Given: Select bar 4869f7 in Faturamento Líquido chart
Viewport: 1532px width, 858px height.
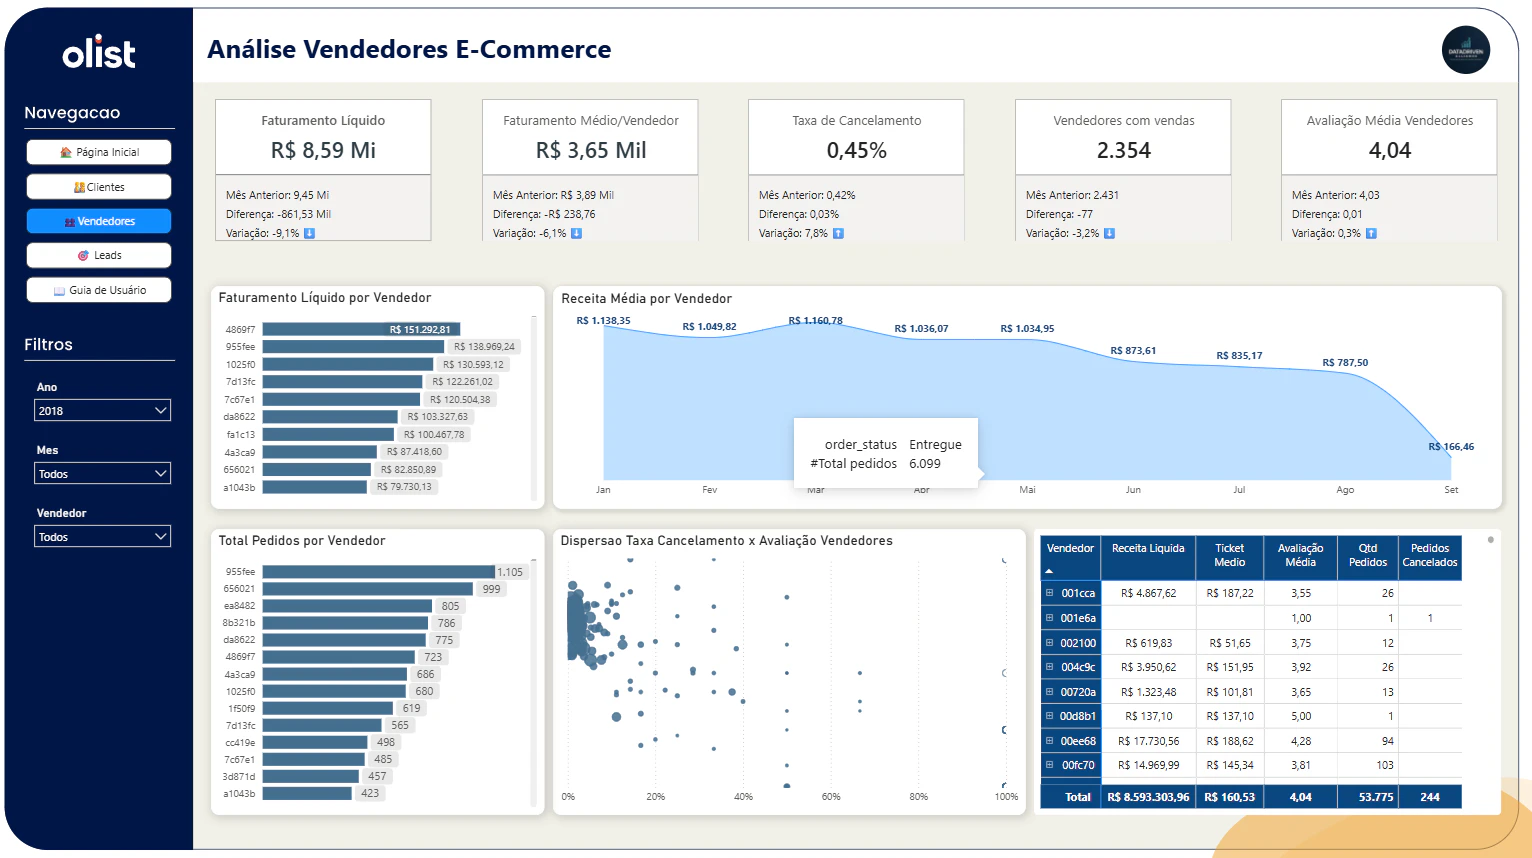Looking at the screenshot, I should pyautogui.click(x=361, y=329).
